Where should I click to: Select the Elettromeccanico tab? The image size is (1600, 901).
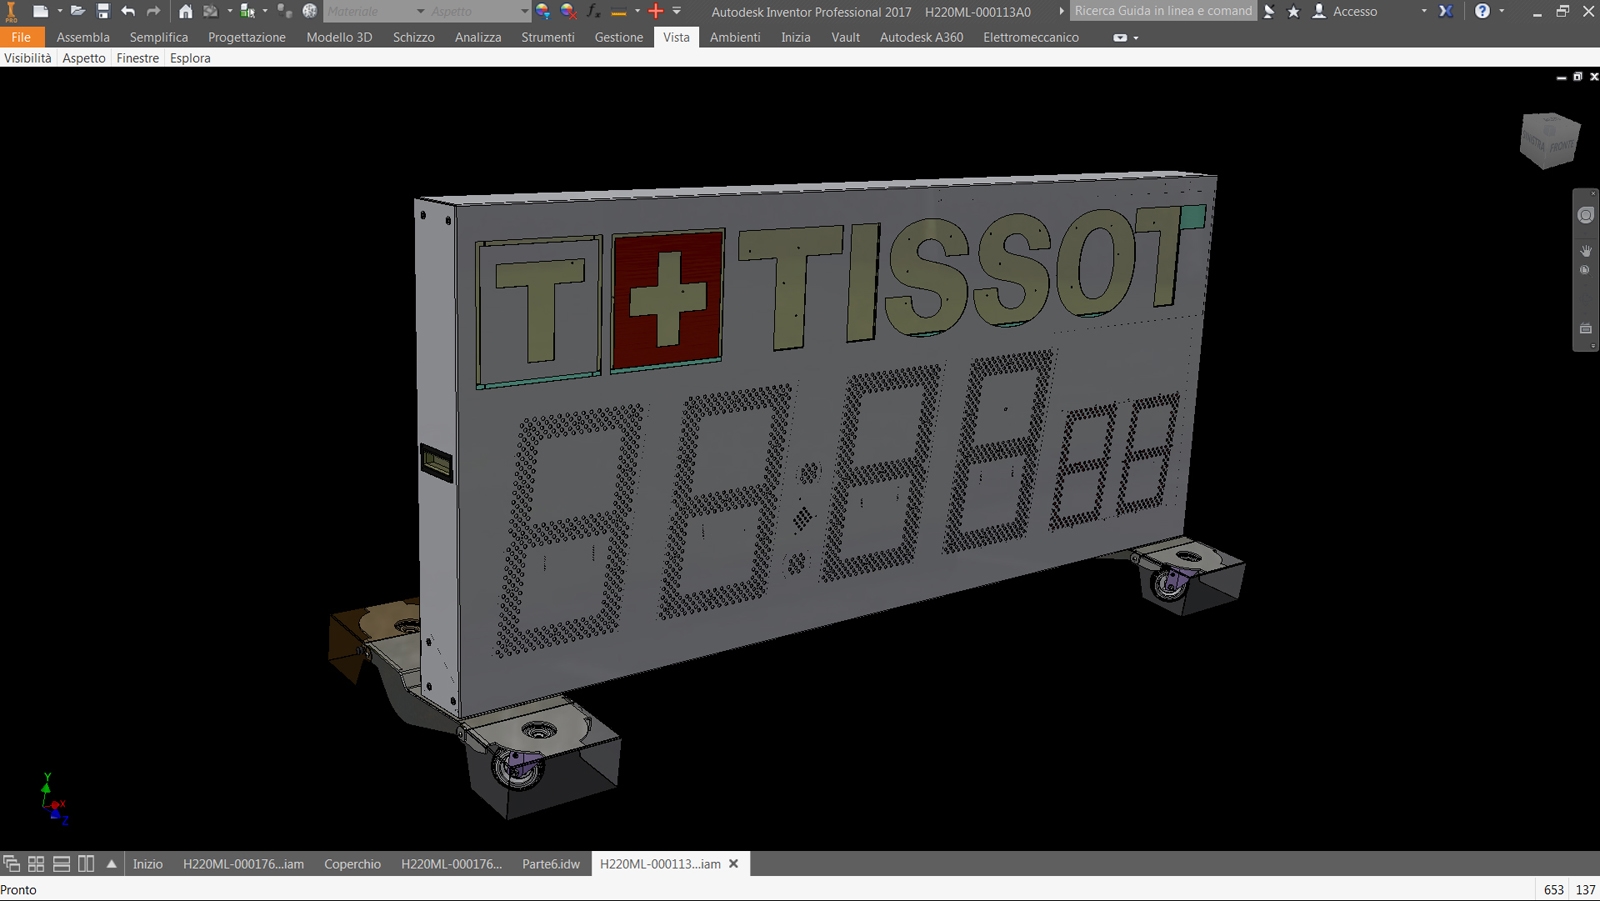pyautogui.click(x=1031, y=37)
